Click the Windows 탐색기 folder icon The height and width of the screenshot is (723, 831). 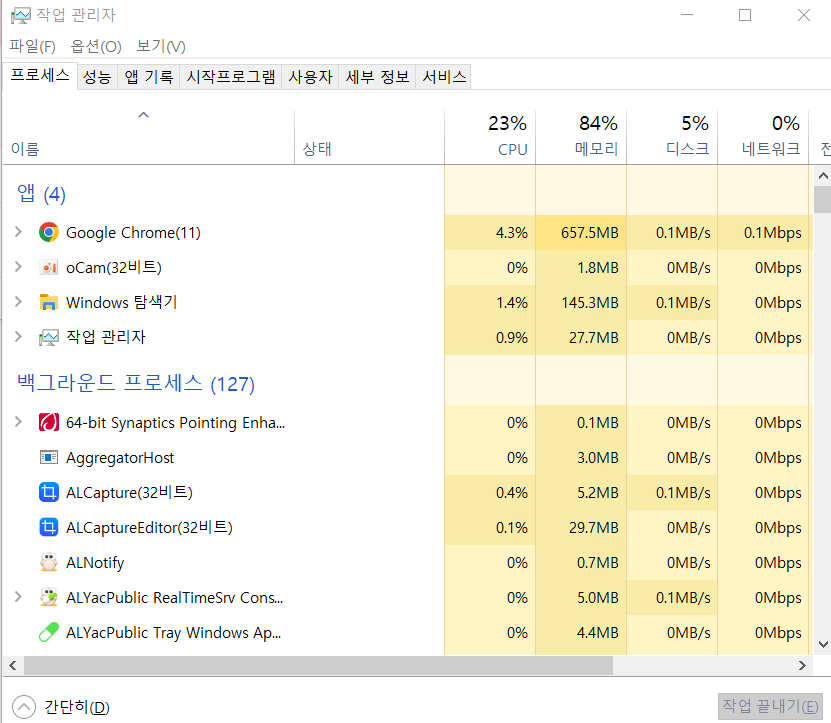49,302
